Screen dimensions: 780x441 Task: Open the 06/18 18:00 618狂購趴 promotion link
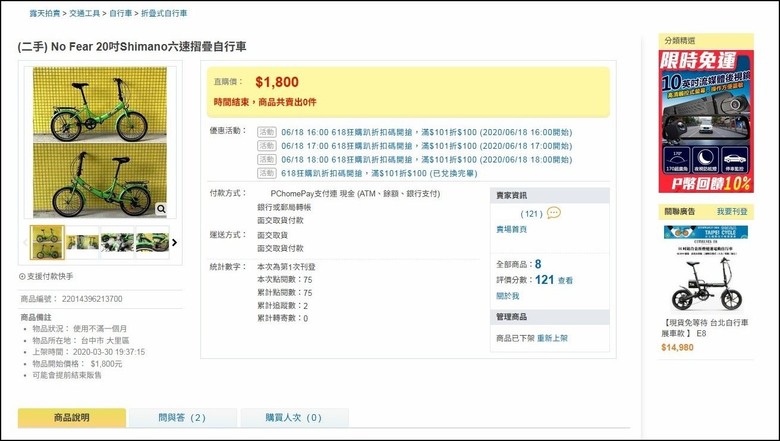pos(426,160)
